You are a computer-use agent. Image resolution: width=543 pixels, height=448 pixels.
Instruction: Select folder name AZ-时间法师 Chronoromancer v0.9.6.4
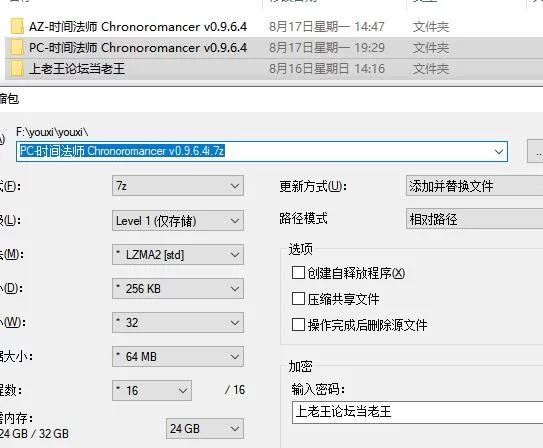(138, 27)
